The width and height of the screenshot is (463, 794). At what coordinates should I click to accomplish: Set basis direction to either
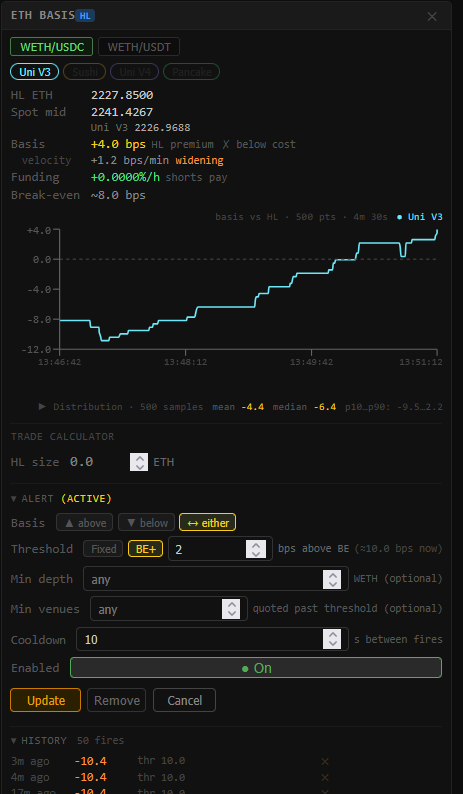click(x=208, y=523)
